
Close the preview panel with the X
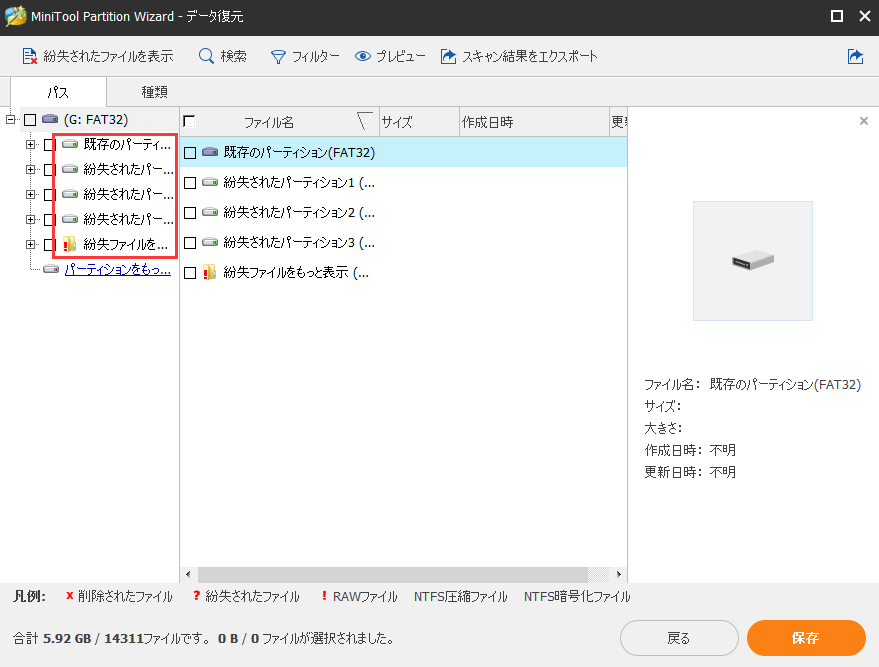[x=863, y=121]
